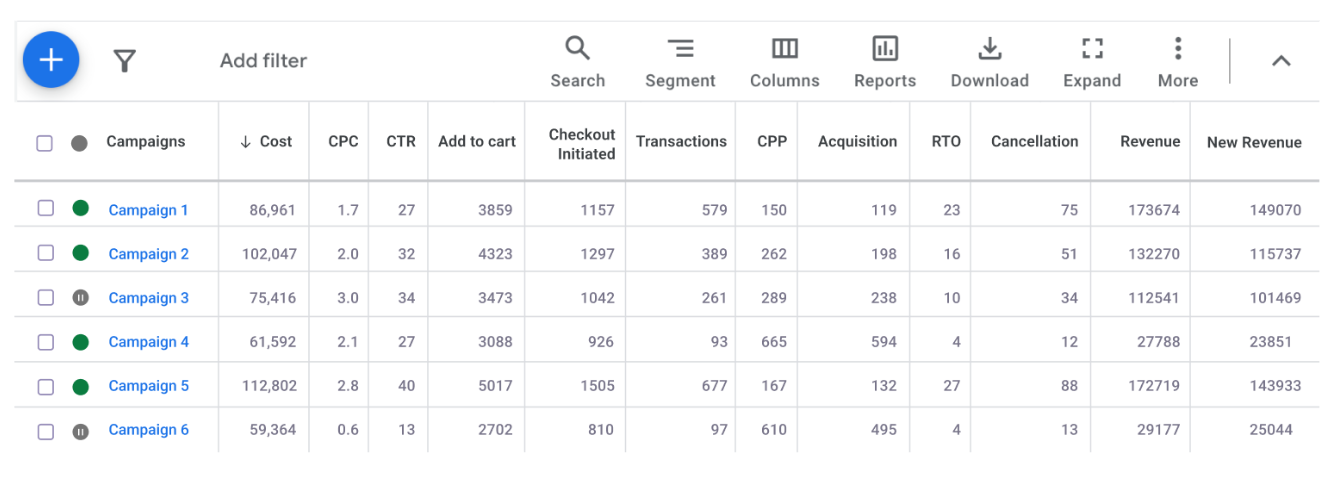
Task: Open the Search tool
Action: 577,62
